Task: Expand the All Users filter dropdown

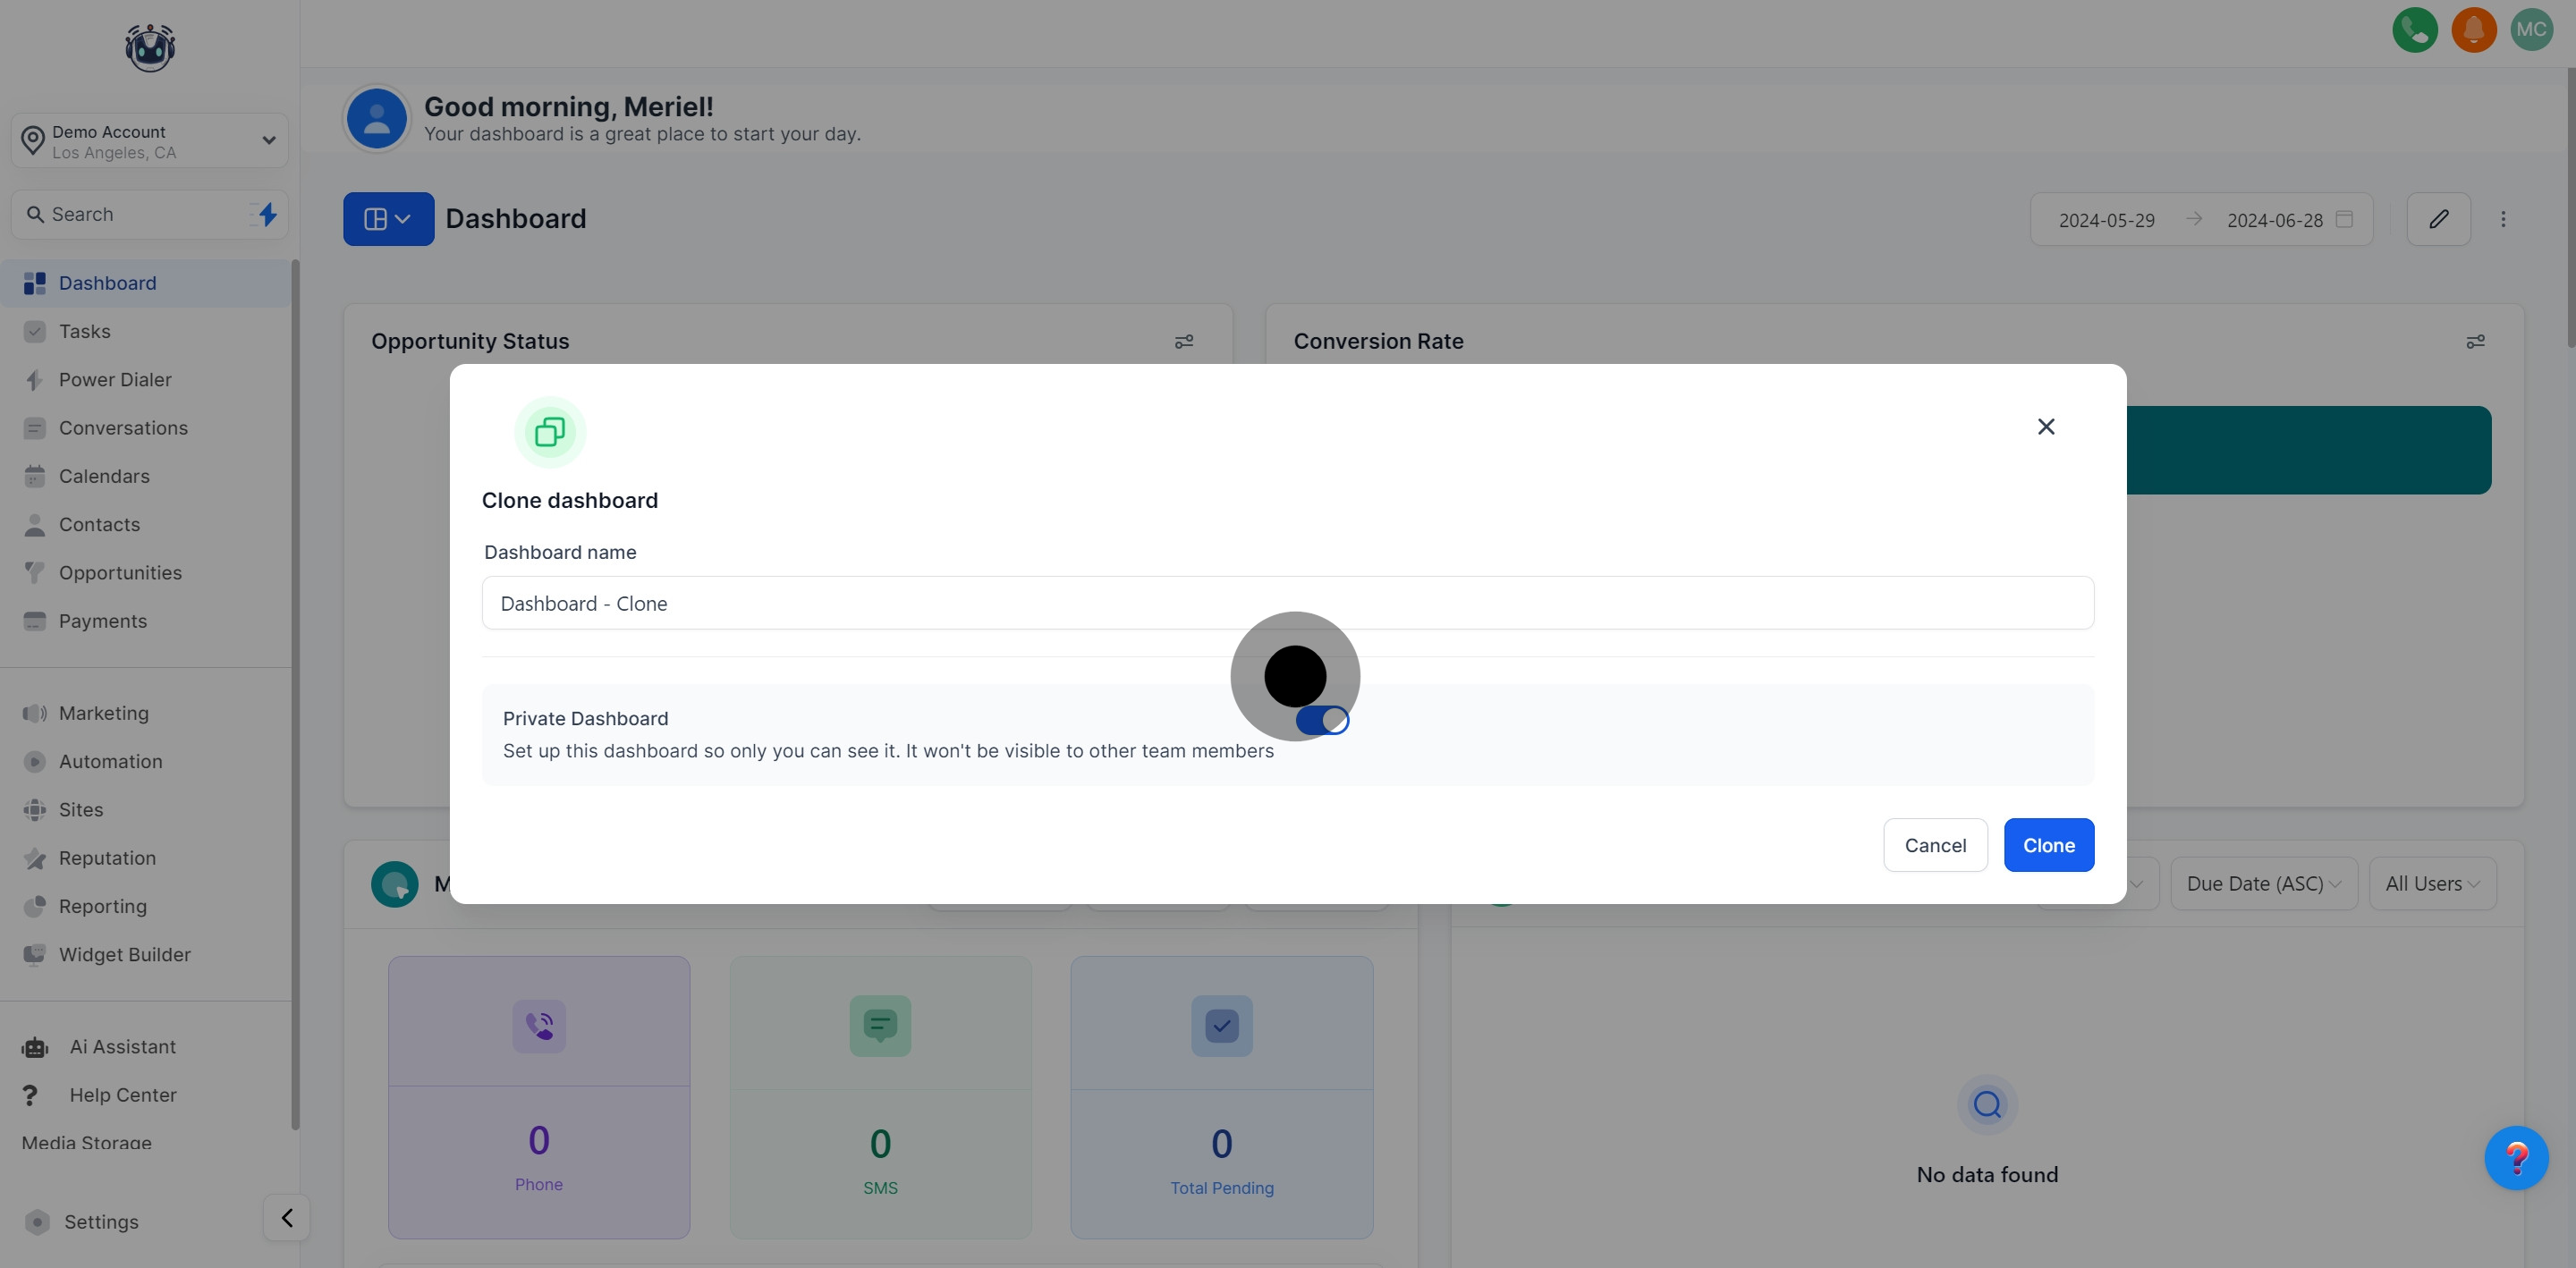Action: pyautogui.click(x=2431, y=884)
